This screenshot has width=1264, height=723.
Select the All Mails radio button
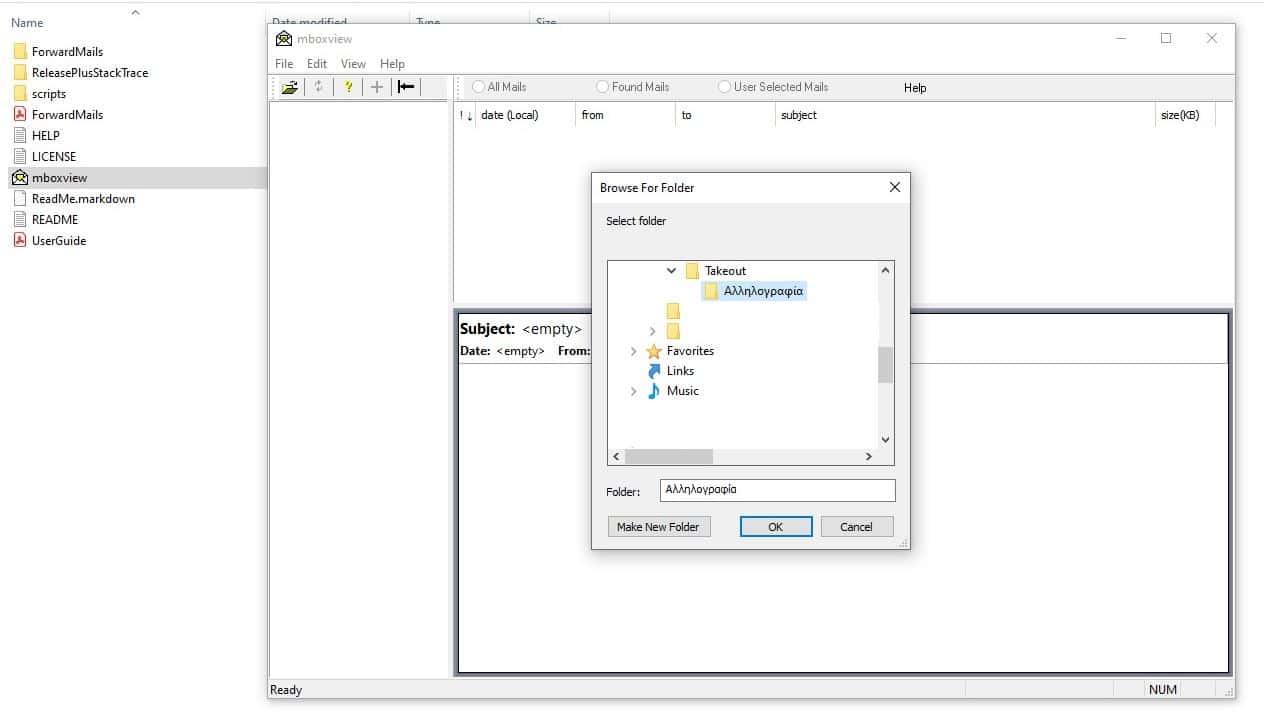click(479, 87)
